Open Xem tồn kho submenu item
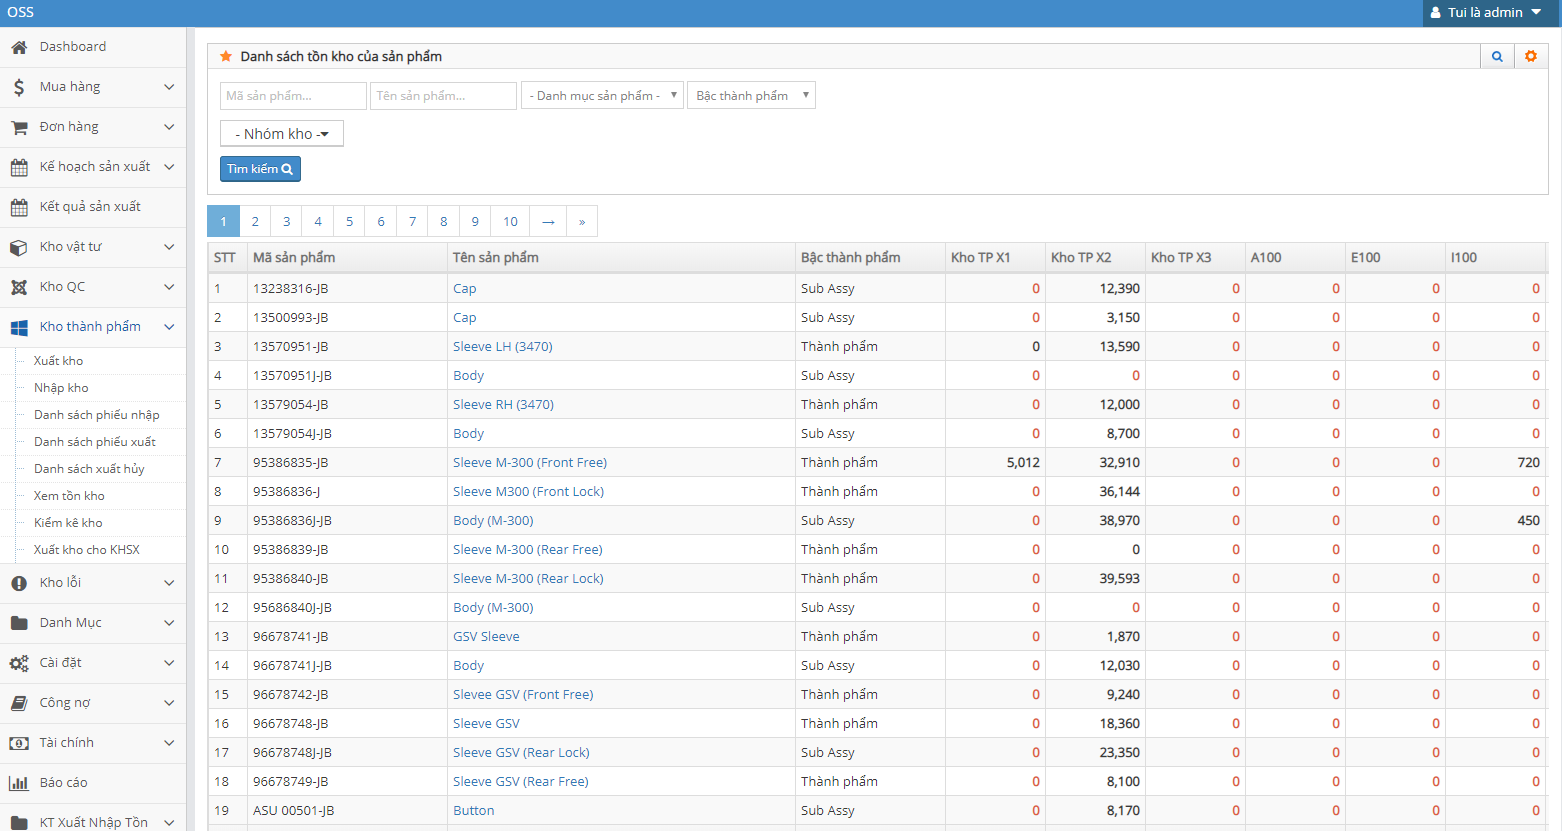This screenshot has width=1562, height=831. pos(69,496)
